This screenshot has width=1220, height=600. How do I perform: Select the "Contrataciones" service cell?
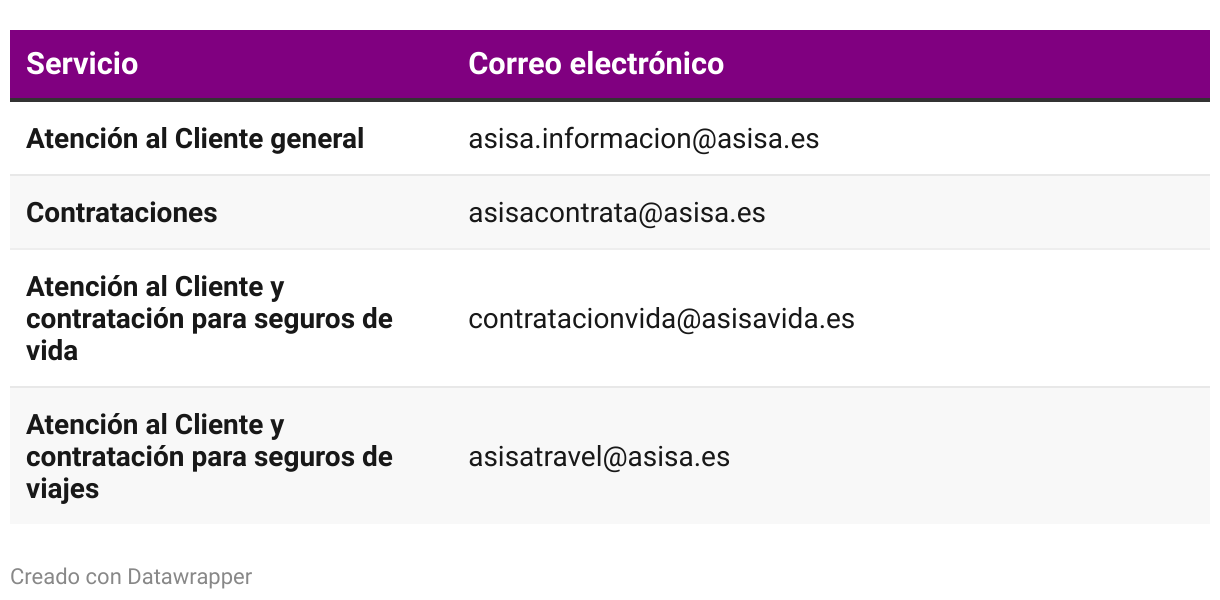point(122,213)
